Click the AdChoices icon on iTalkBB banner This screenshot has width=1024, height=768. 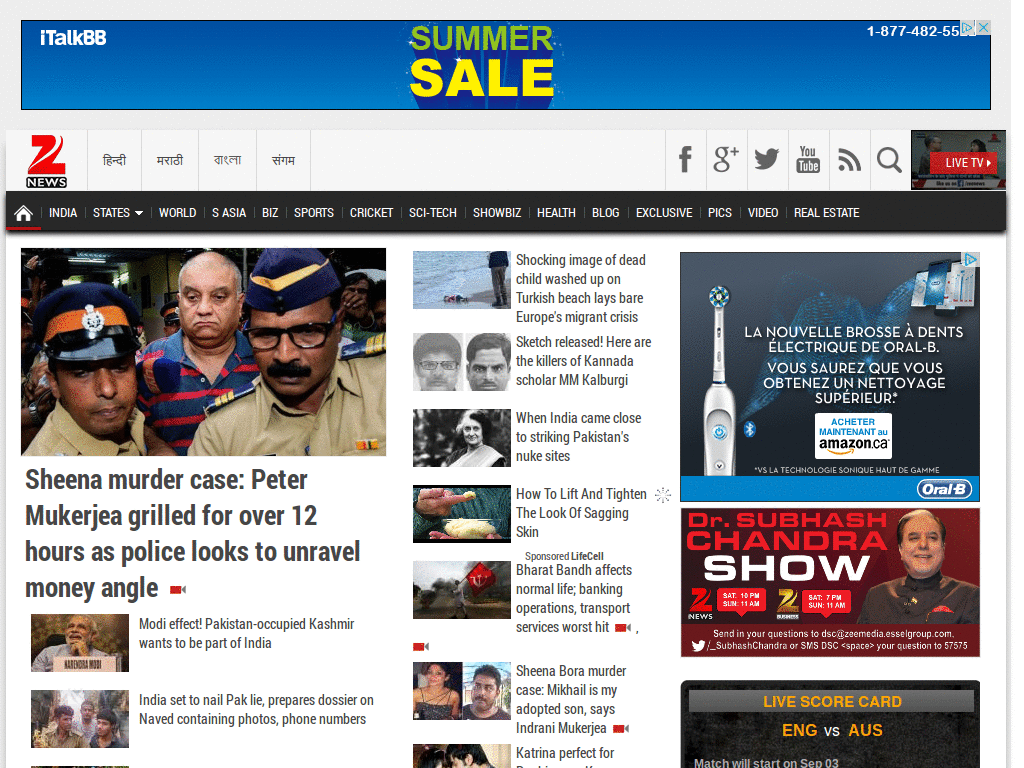[968, 27]
